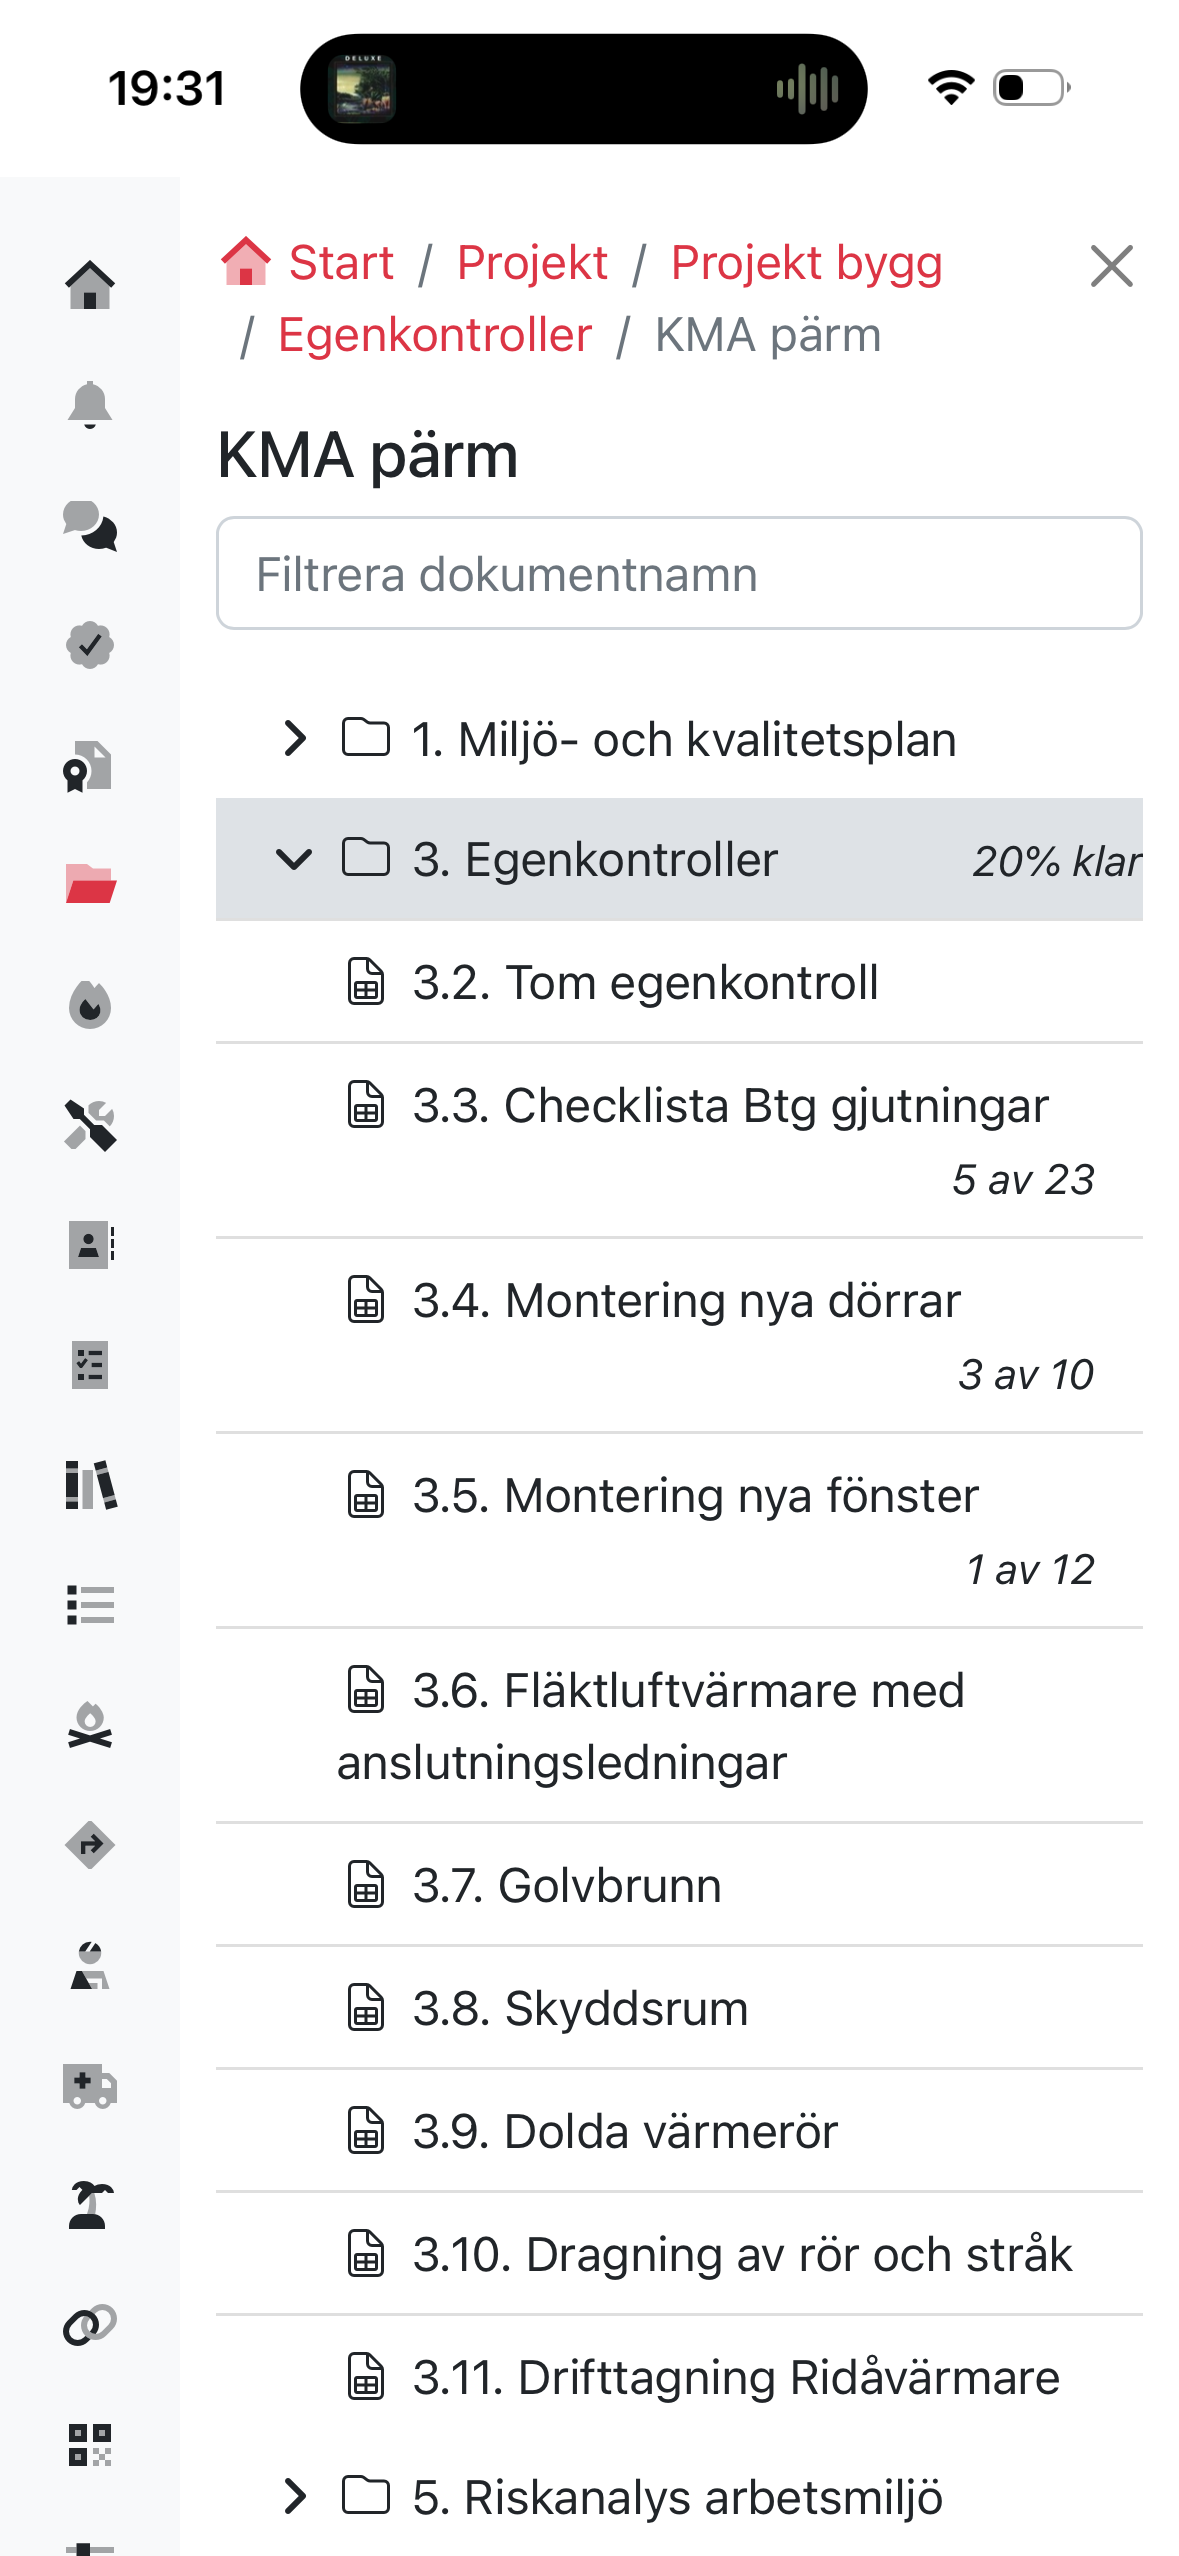Close the KMA pärm panel
The height and width of the screenshot is (2556, 1179).
(x=1111, y=266)
